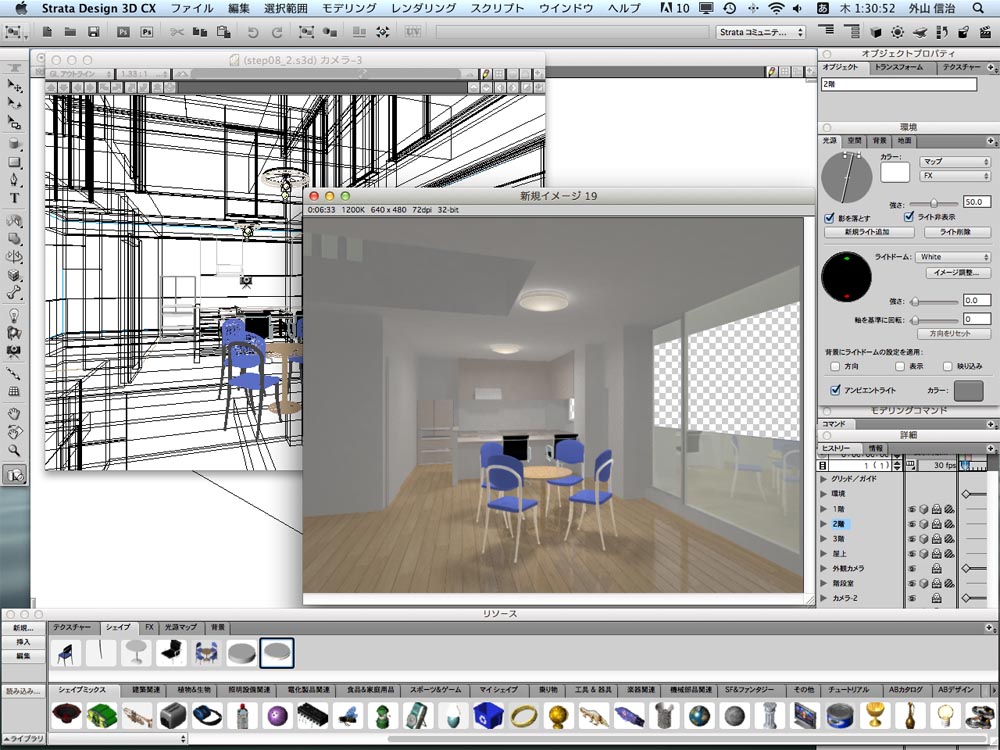Image resolution: width=1000 pixels, height=750 pixels.
Task: Open the FX dropdown in 環境 panel
Action: click(x=955, y=175)
